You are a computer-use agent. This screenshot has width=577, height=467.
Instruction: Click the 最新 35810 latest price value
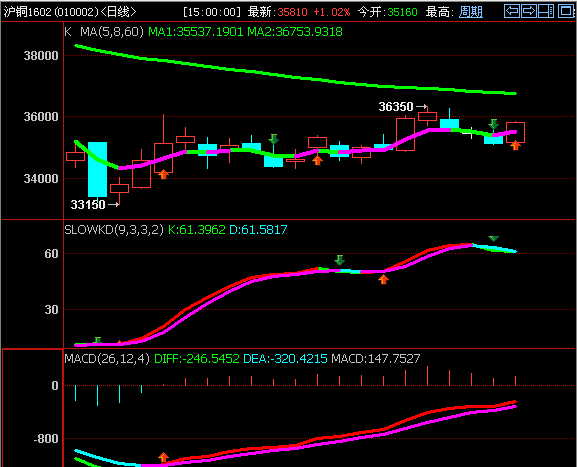(293, 12)
